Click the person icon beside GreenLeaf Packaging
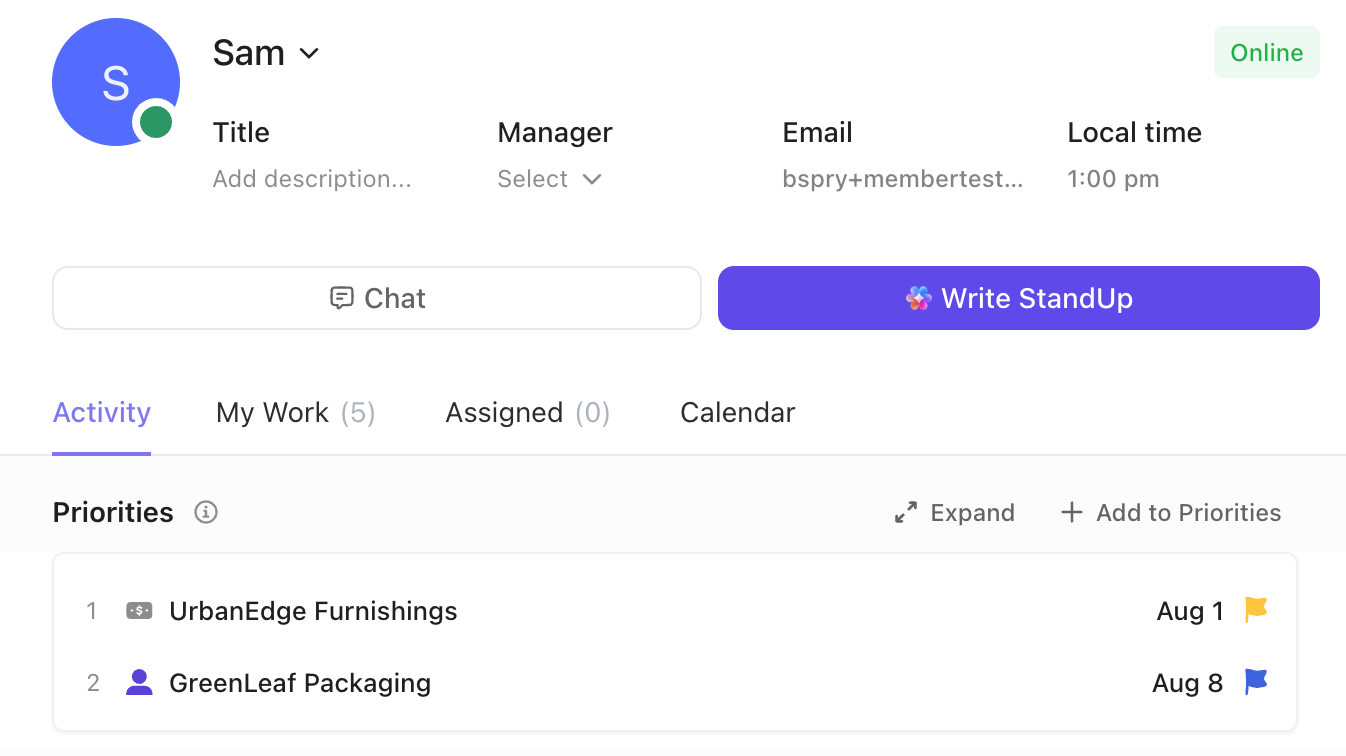This screenshot has height=756, width=1346. click(139, 682)
